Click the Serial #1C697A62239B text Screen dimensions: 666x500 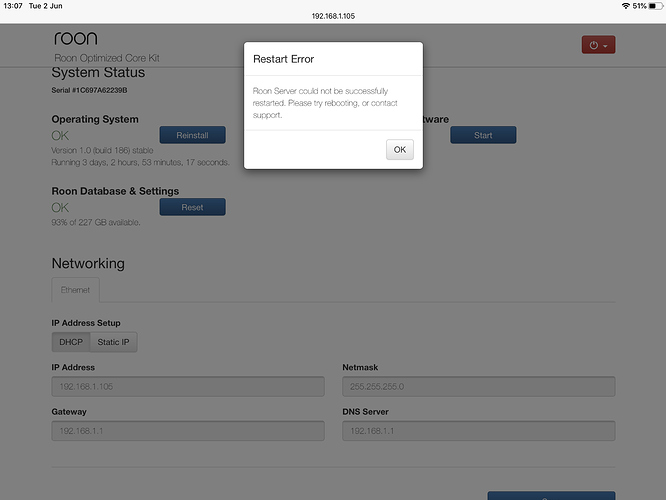click(89, 90)
